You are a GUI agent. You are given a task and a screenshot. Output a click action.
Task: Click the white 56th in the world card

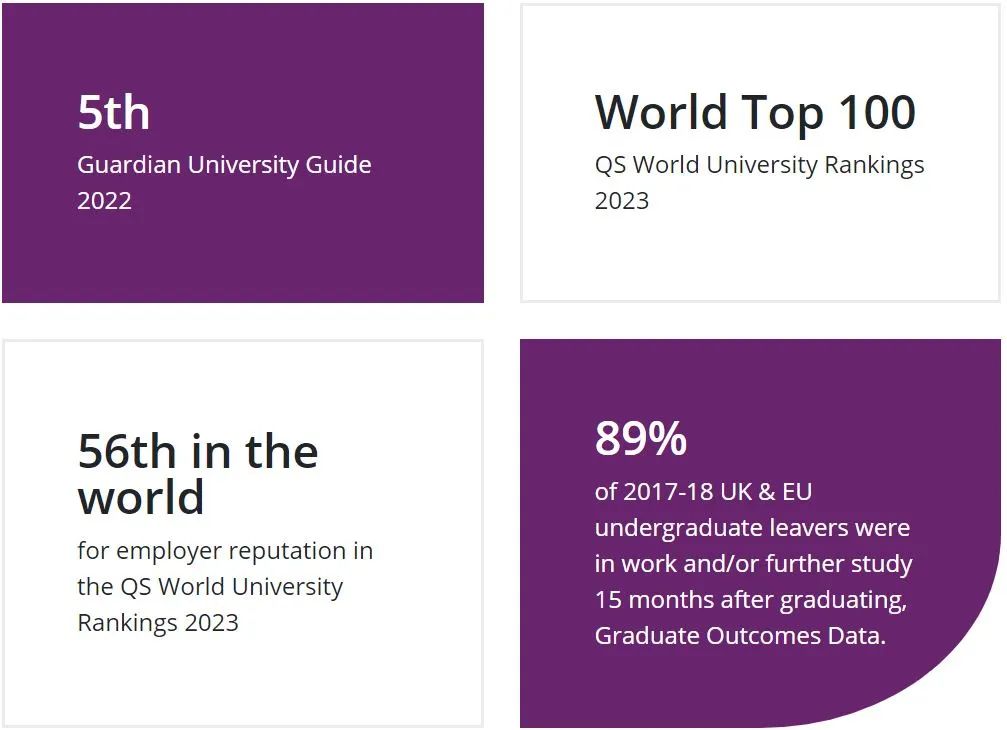[x=243, y=534]
